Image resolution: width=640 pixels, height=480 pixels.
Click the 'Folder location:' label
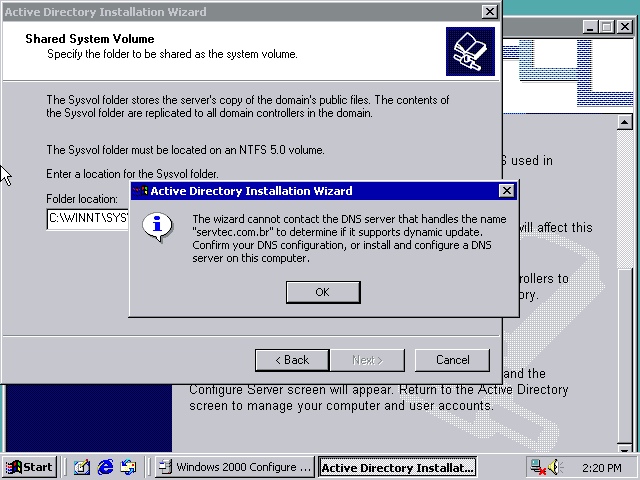pos(82,199)
